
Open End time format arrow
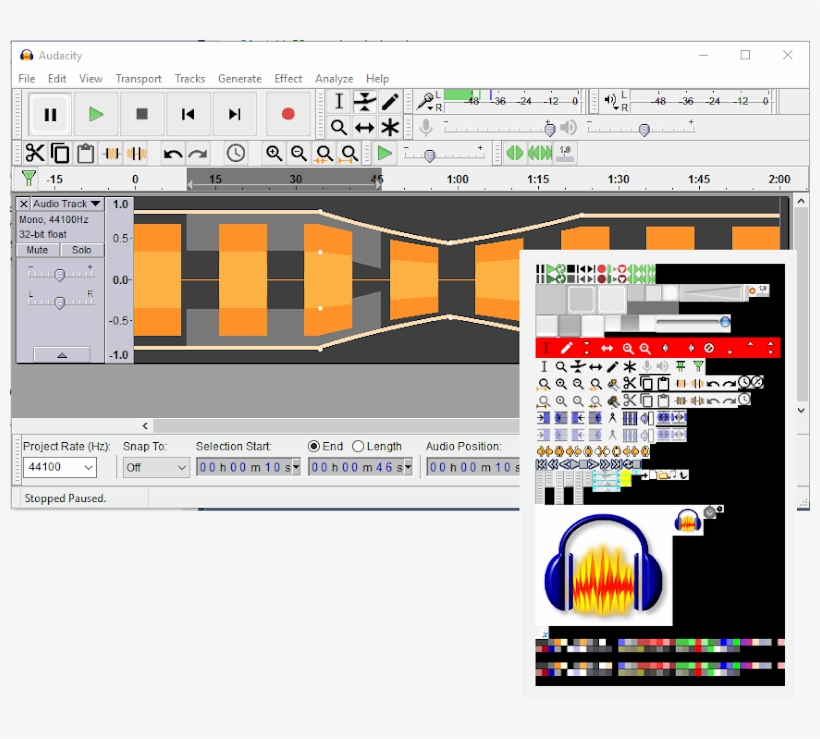[x=408, y=467]
